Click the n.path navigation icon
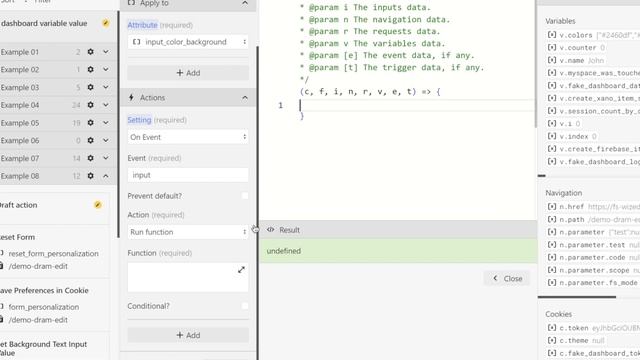 click(x=551, y=220)
